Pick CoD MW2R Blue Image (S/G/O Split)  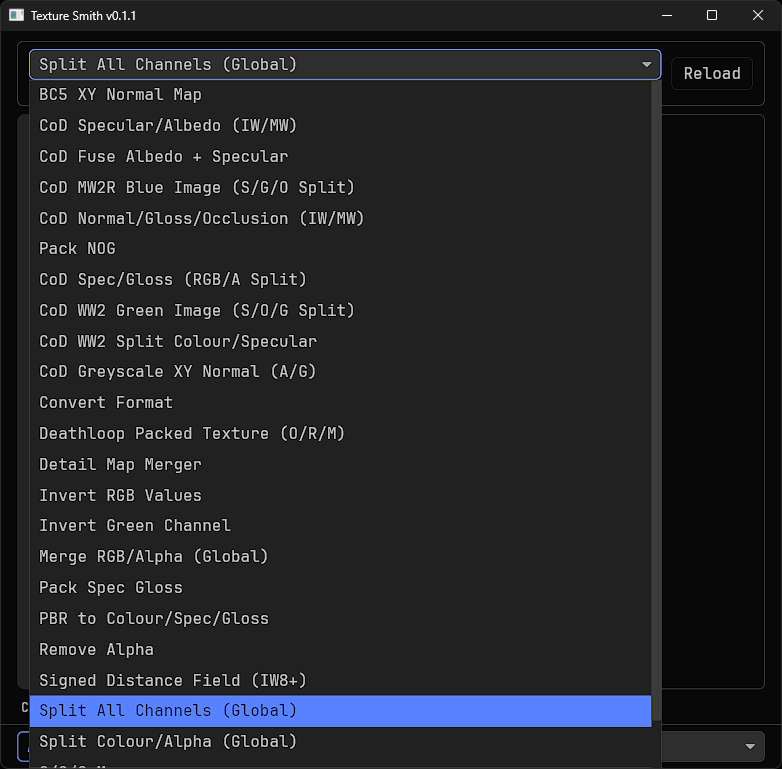[341, 188]
